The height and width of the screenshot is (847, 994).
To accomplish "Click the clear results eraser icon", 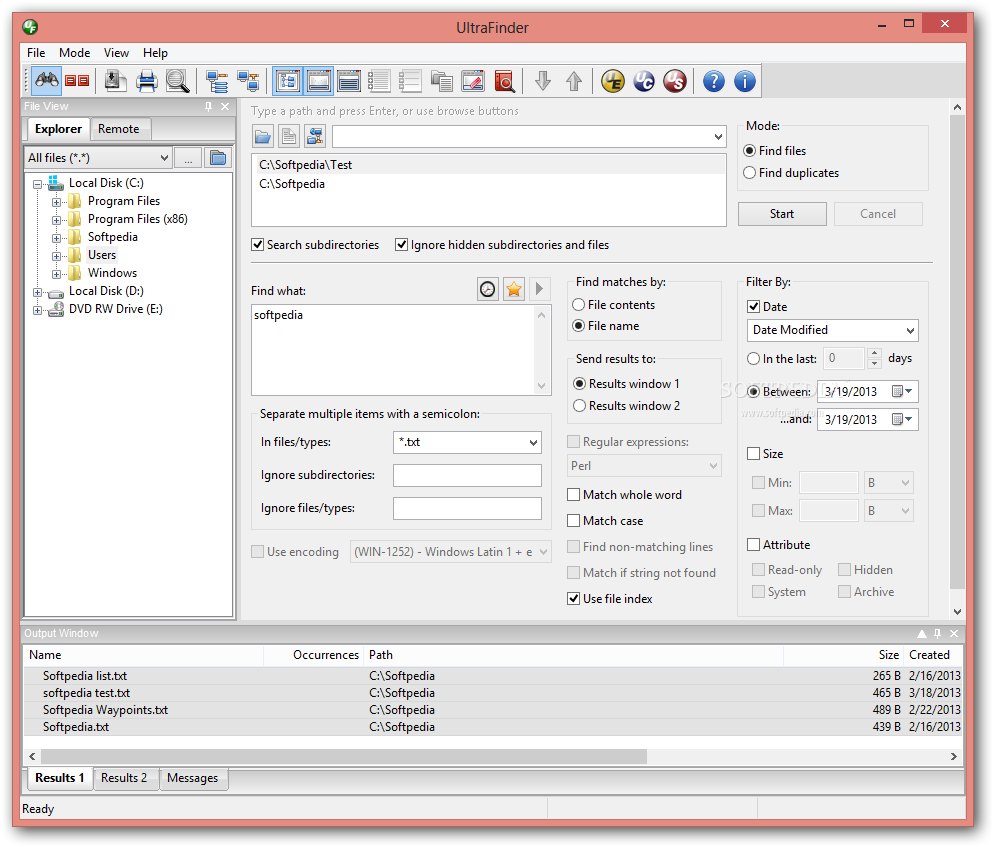I will 472,81.
